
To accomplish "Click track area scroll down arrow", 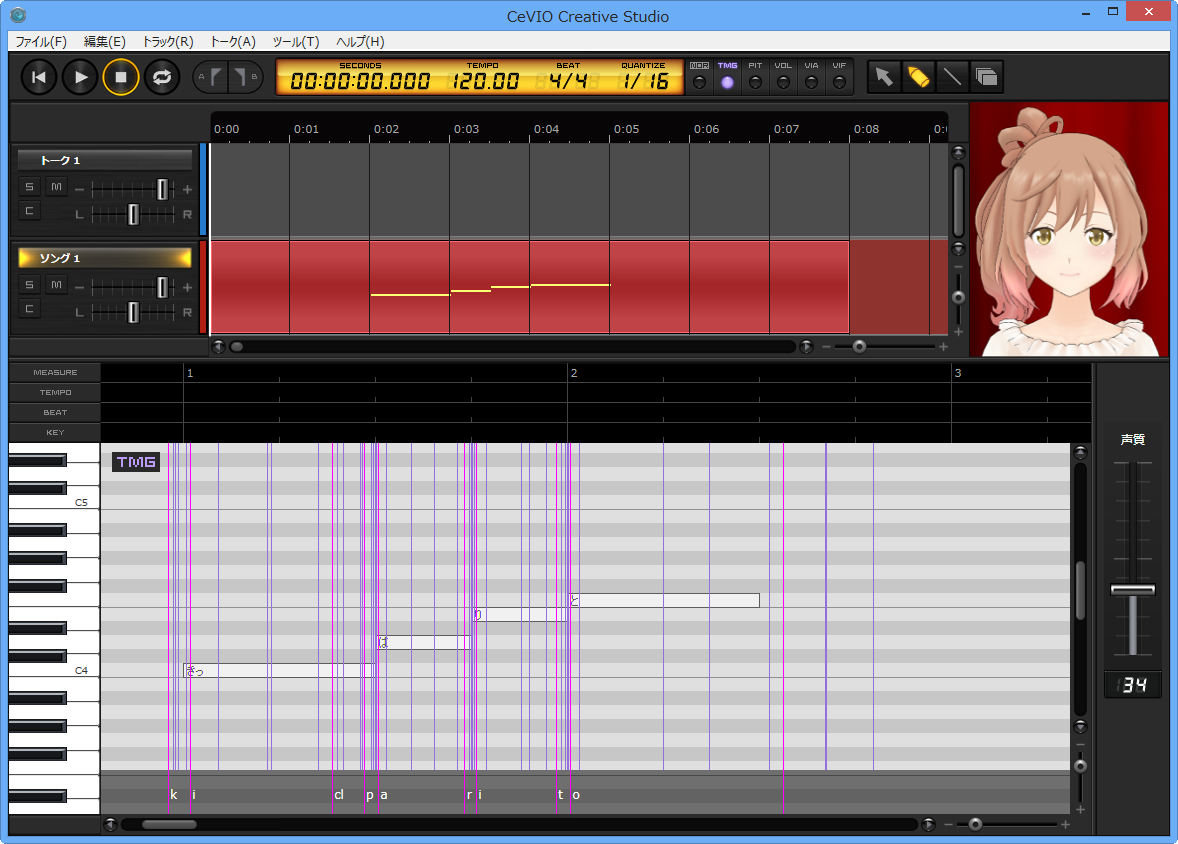I will [958, 248].
